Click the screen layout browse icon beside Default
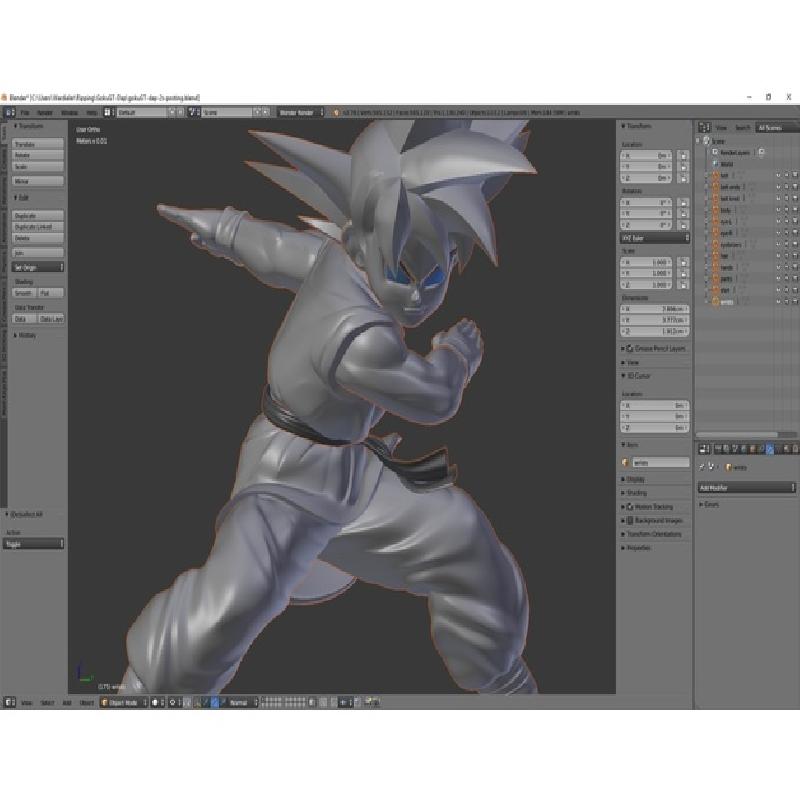Screen dimensions: 800x800 tap(108, 112)
